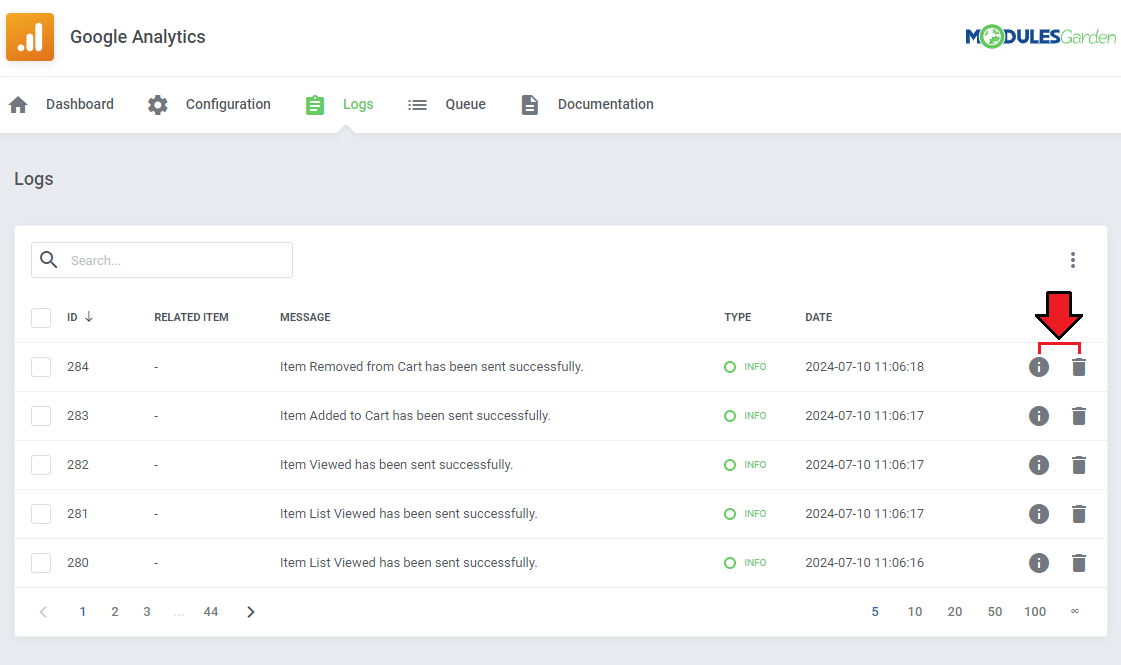Viewport: 1121px width, 665px height.
Task: Click the 'Google Analytics' title text
Action: tap(138, 37)
